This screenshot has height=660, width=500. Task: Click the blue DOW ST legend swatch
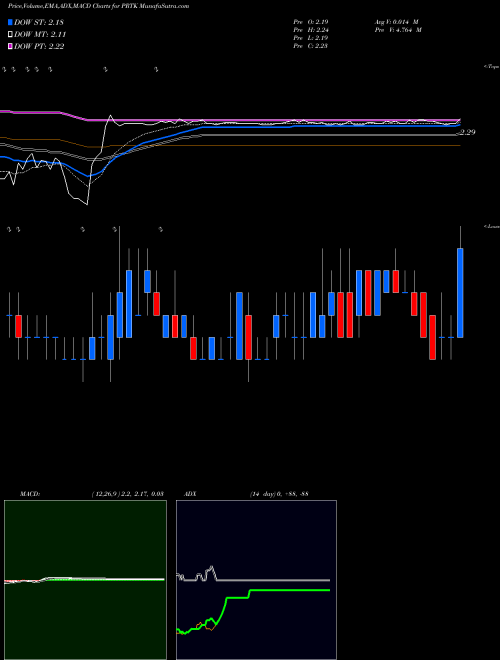(11, 22)
